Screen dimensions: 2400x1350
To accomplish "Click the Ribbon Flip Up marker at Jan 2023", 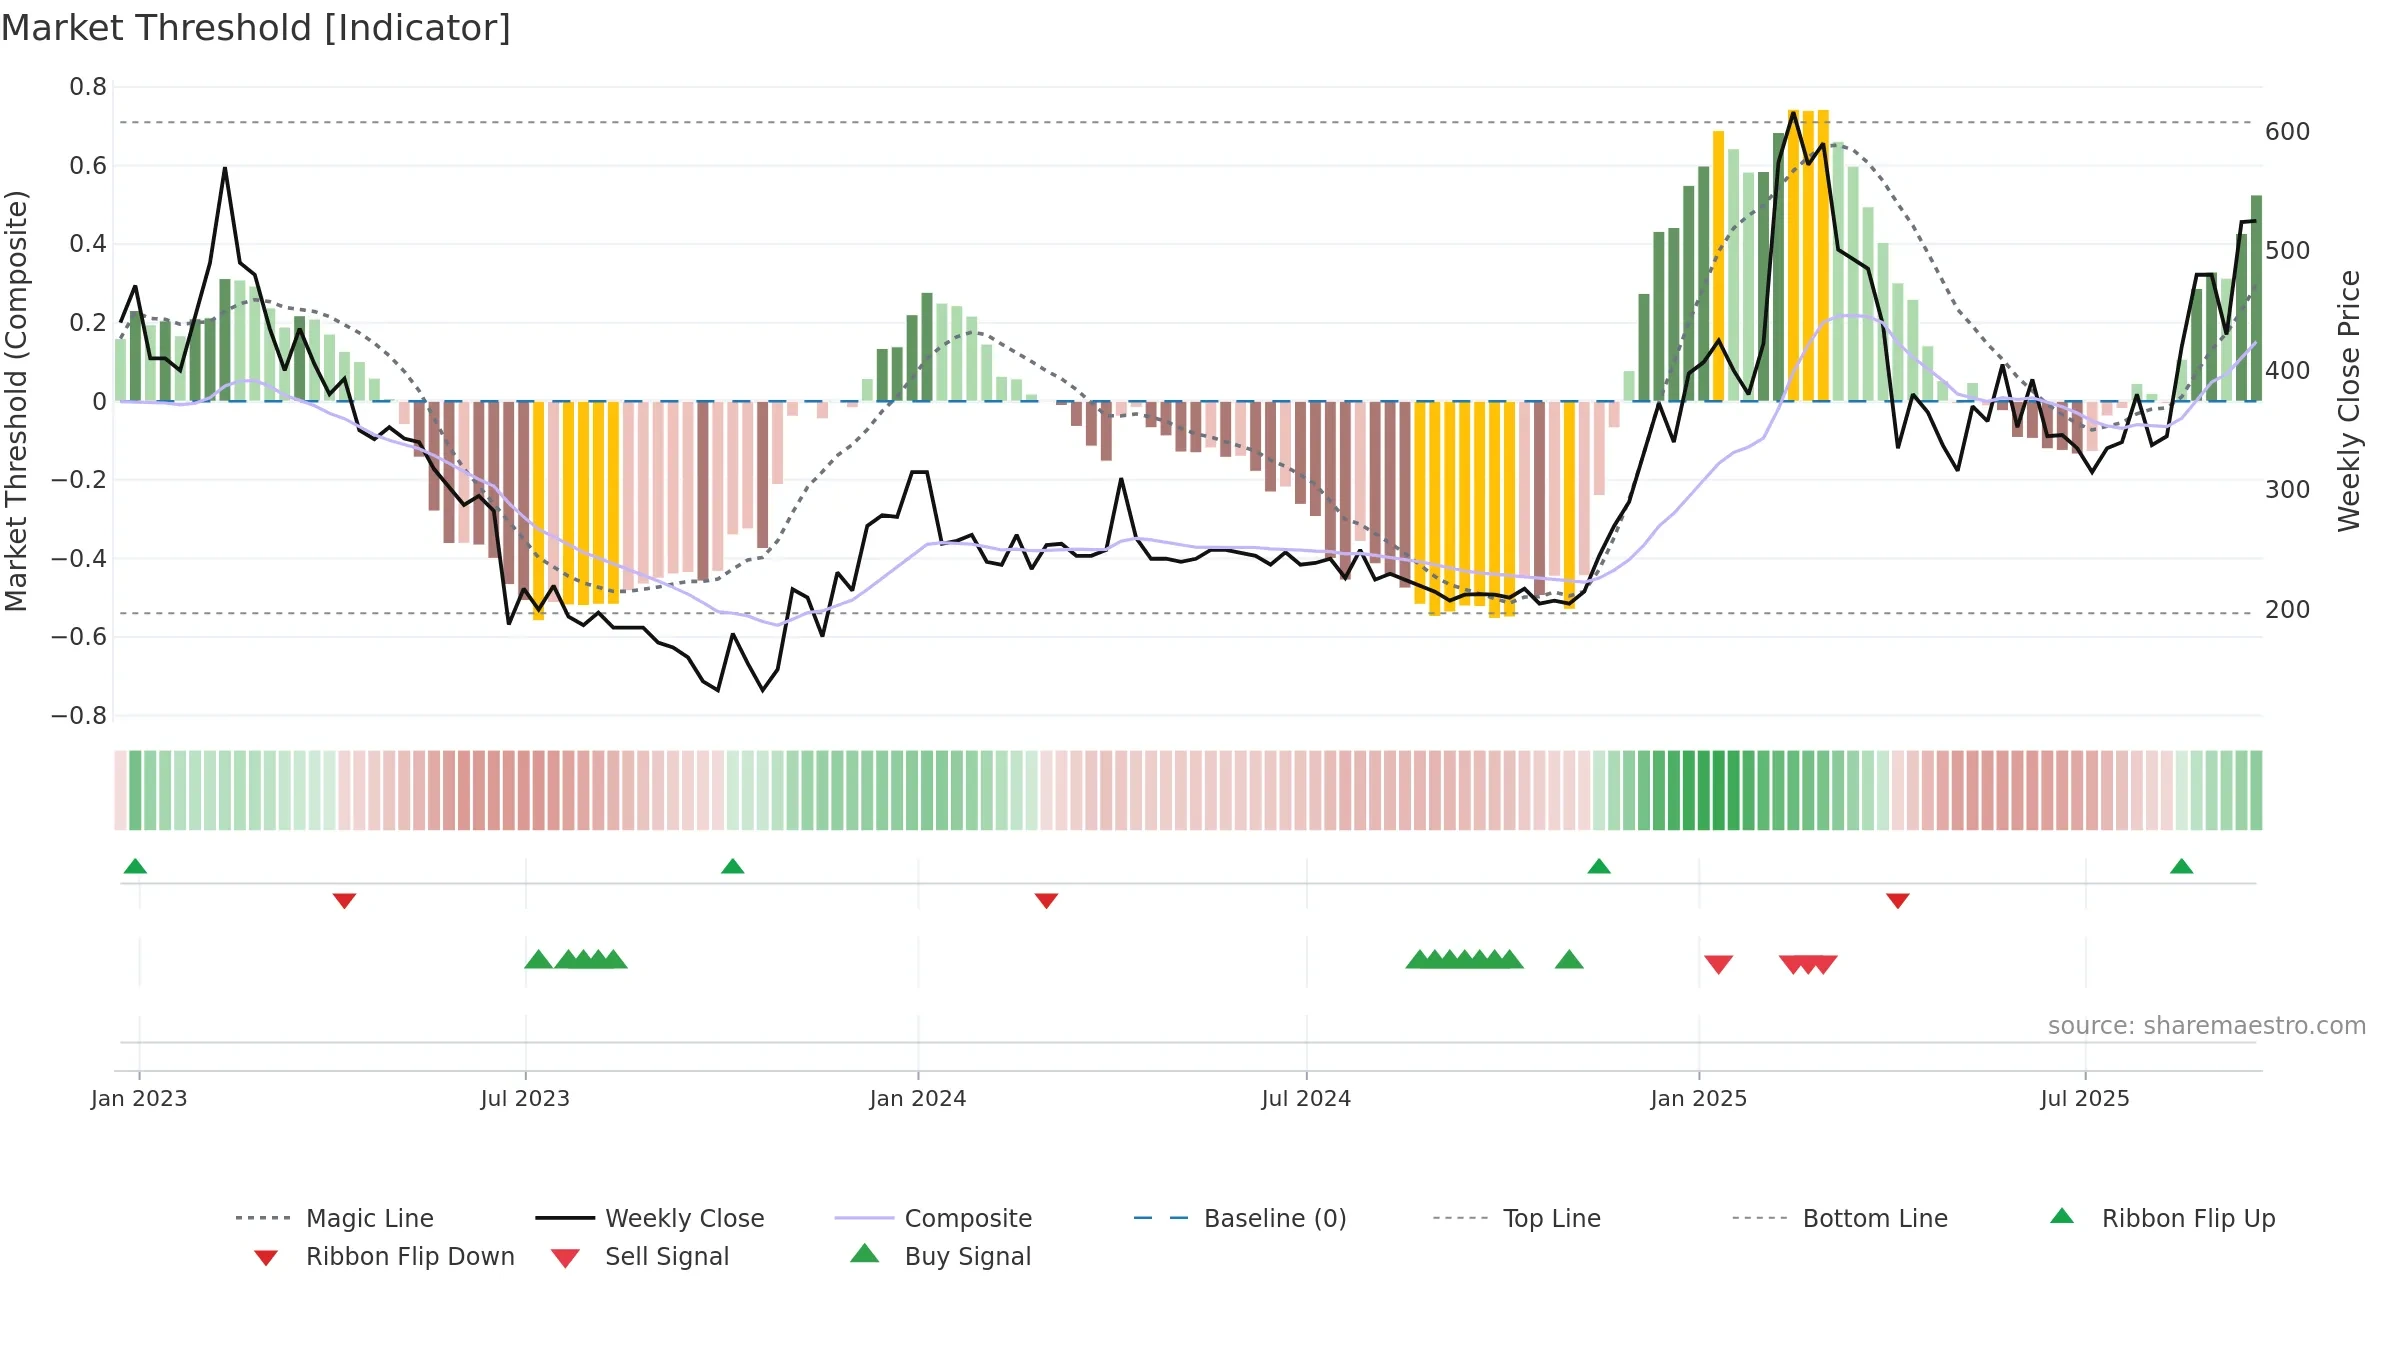I will pos(135,866).
